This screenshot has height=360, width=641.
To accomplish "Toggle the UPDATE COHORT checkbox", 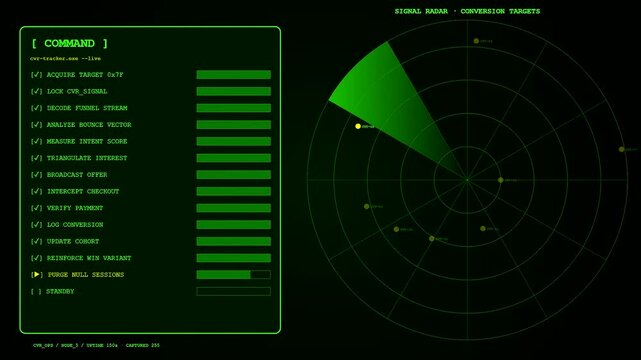I will pos(36,241).
